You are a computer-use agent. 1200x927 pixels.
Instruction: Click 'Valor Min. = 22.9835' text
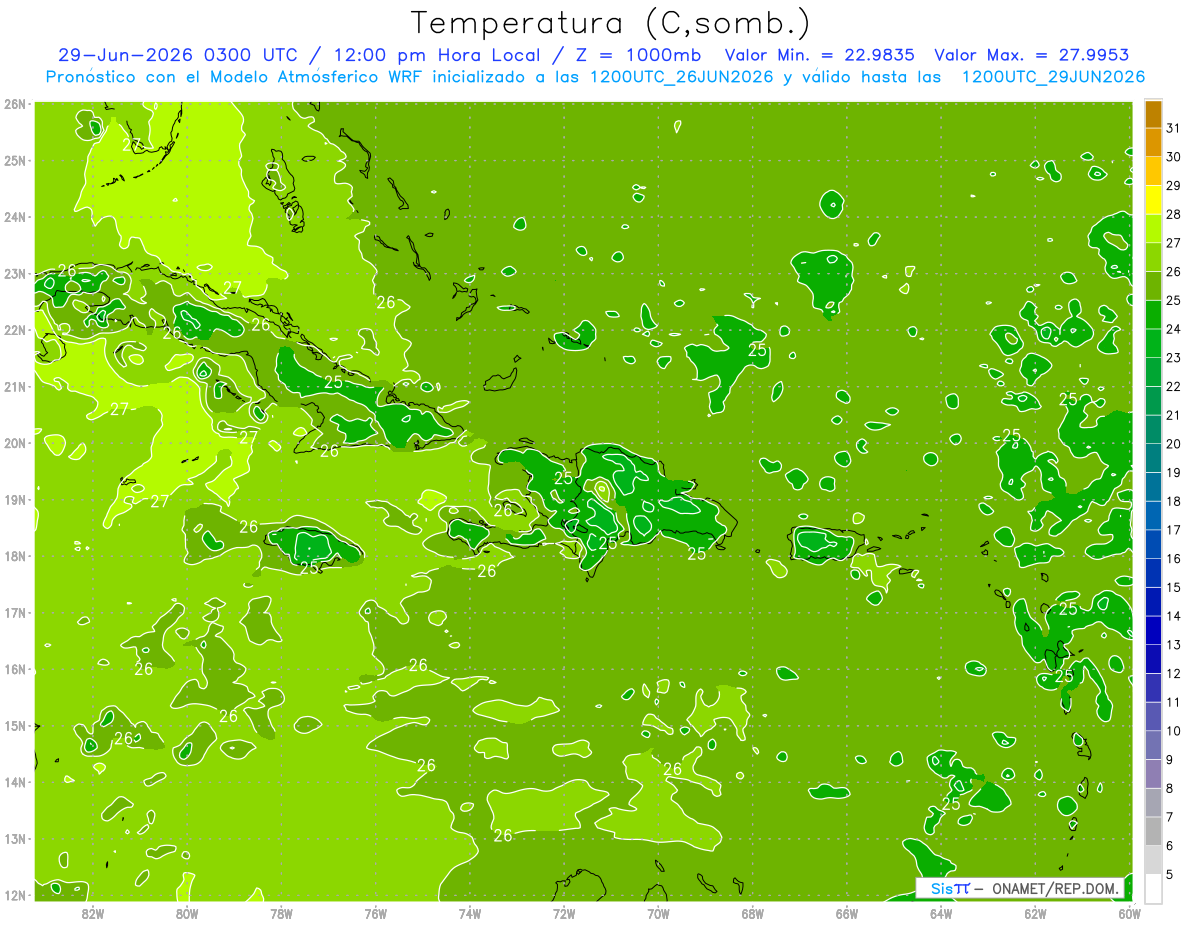[819, 55]
